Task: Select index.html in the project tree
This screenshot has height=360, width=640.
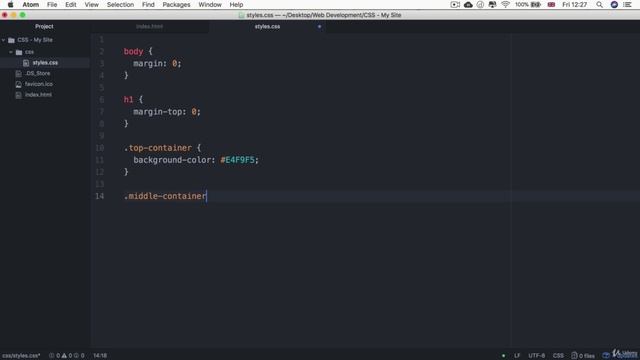Action: pyautogui.click(x=38, y=95)
